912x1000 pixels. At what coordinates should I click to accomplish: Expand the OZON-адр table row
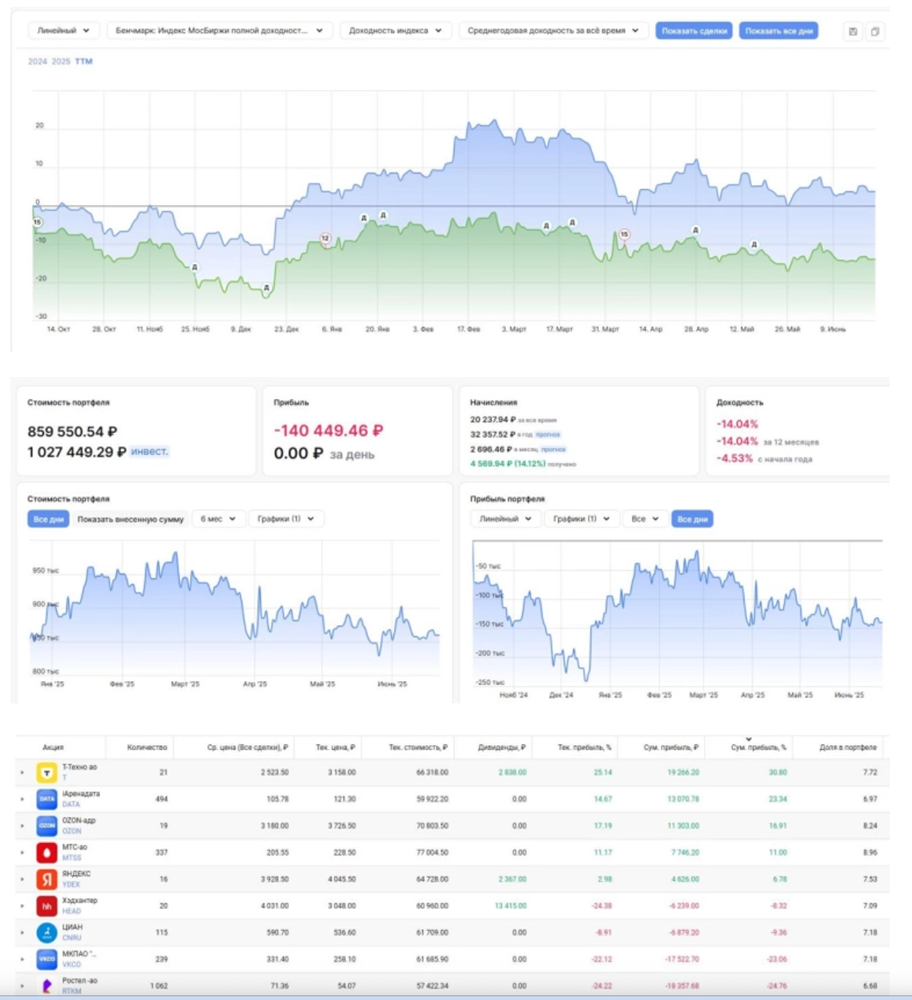[22, 826]
